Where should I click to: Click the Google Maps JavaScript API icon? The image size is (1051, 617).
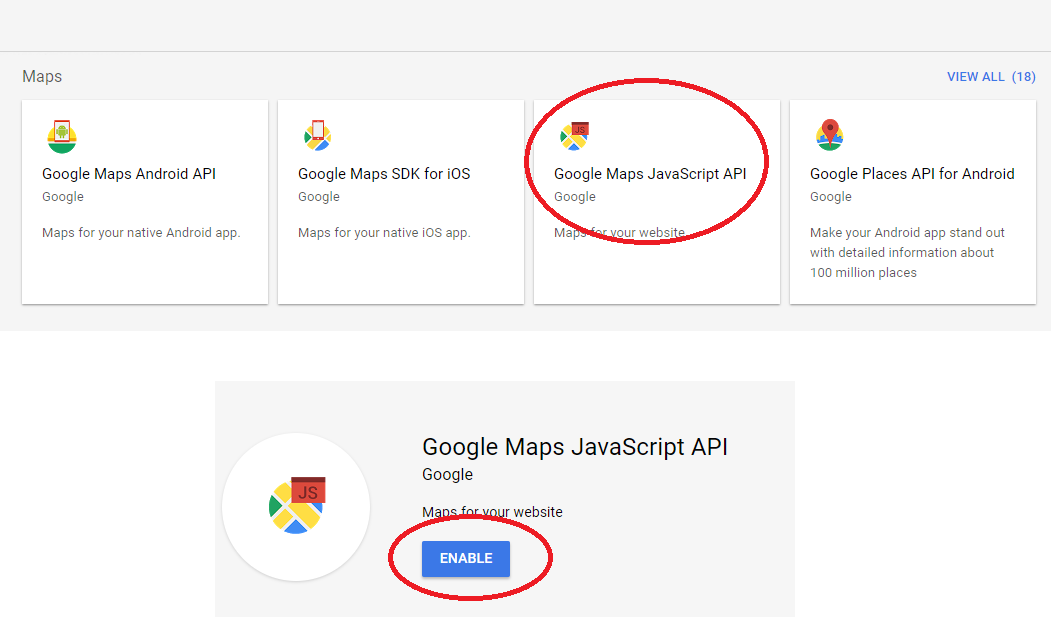coord(574,136)
